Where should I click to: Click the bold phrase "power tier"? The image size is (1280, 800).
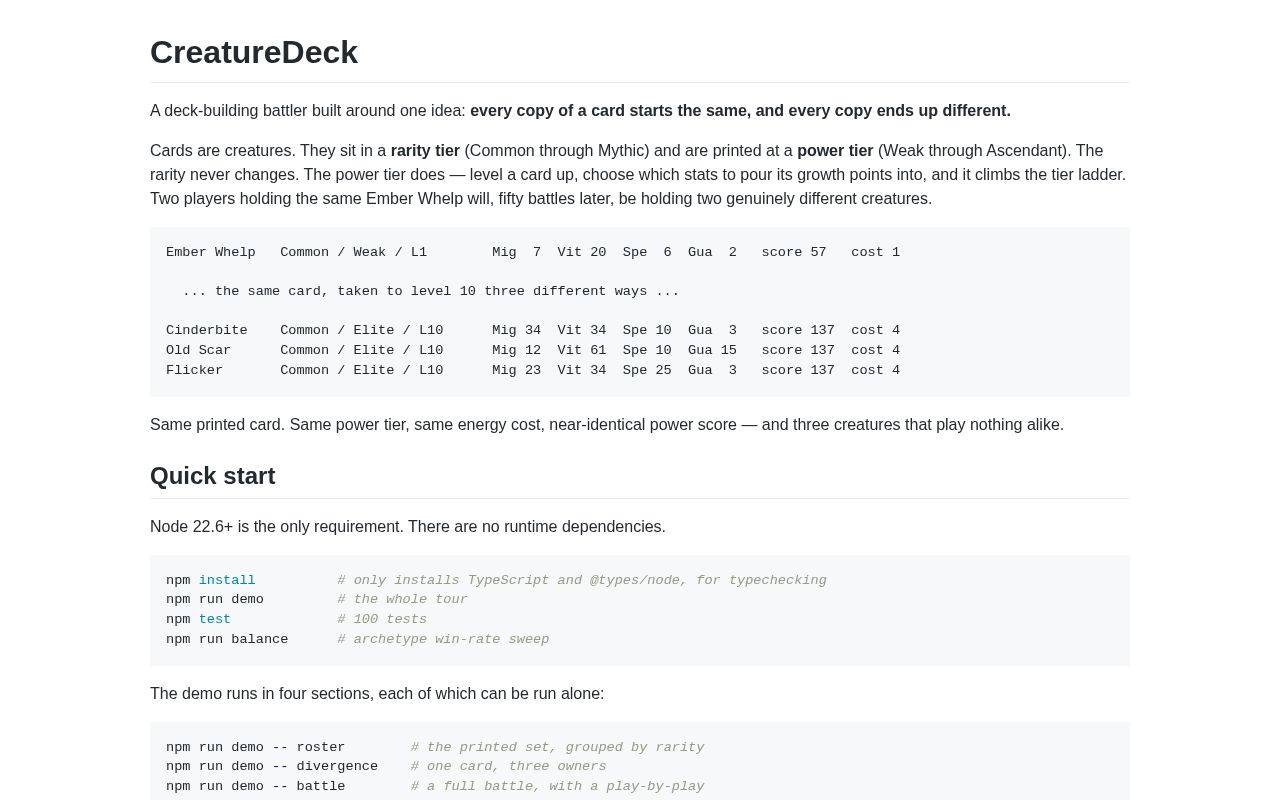tap(835, 151)
